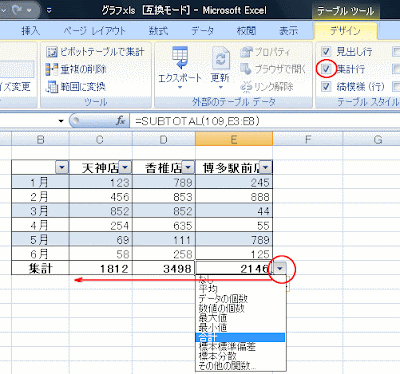Toggle the banded rows (縞模様 行) checkbox

point(326,87)
